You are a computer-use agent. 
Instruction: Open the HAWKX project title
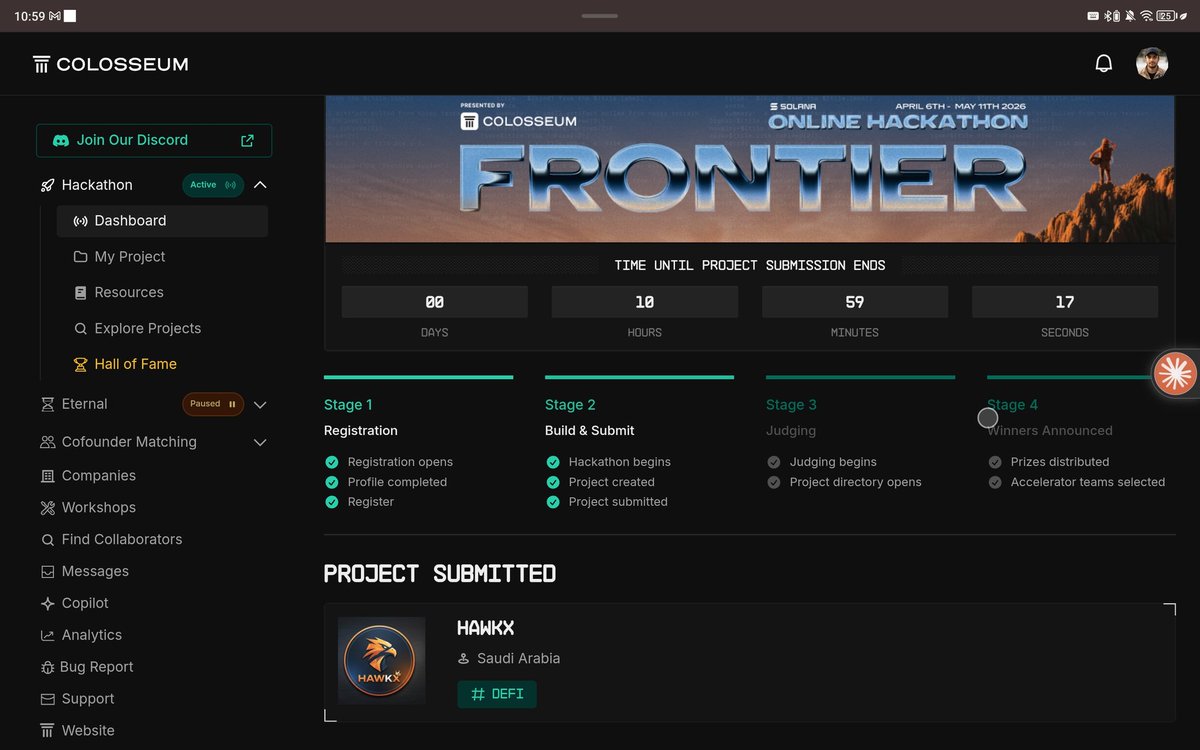point(485,628)
